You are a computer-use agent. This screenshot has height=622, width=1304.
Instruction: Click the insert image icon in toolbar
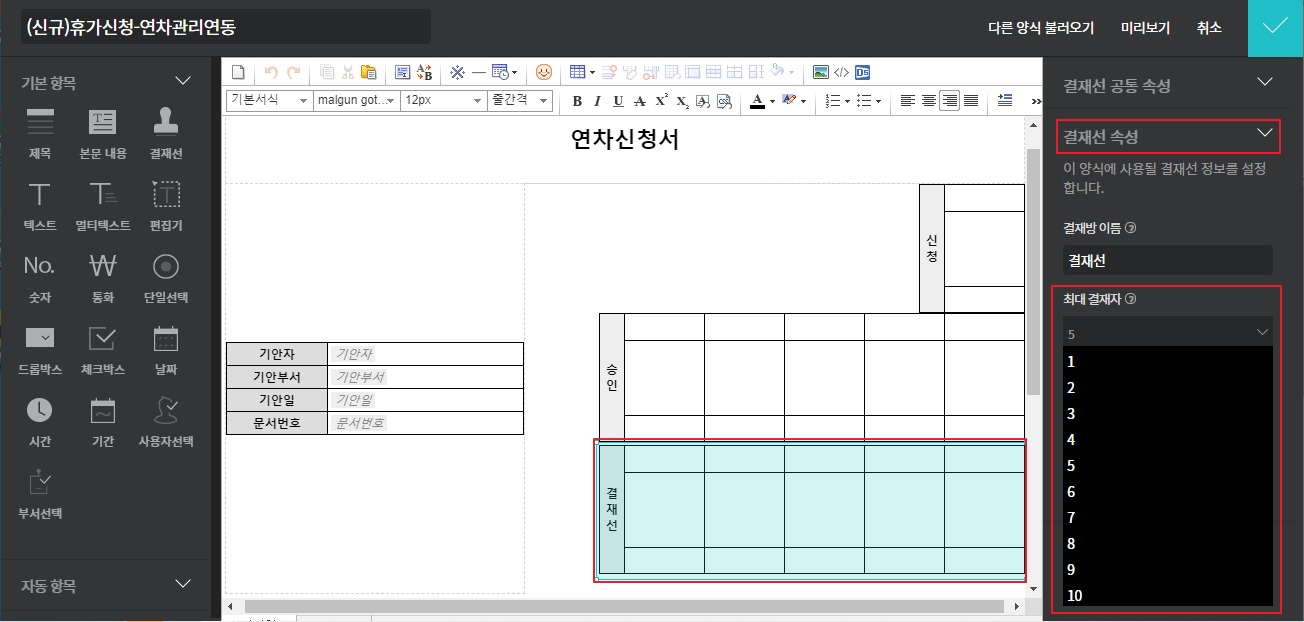(821, 72)
